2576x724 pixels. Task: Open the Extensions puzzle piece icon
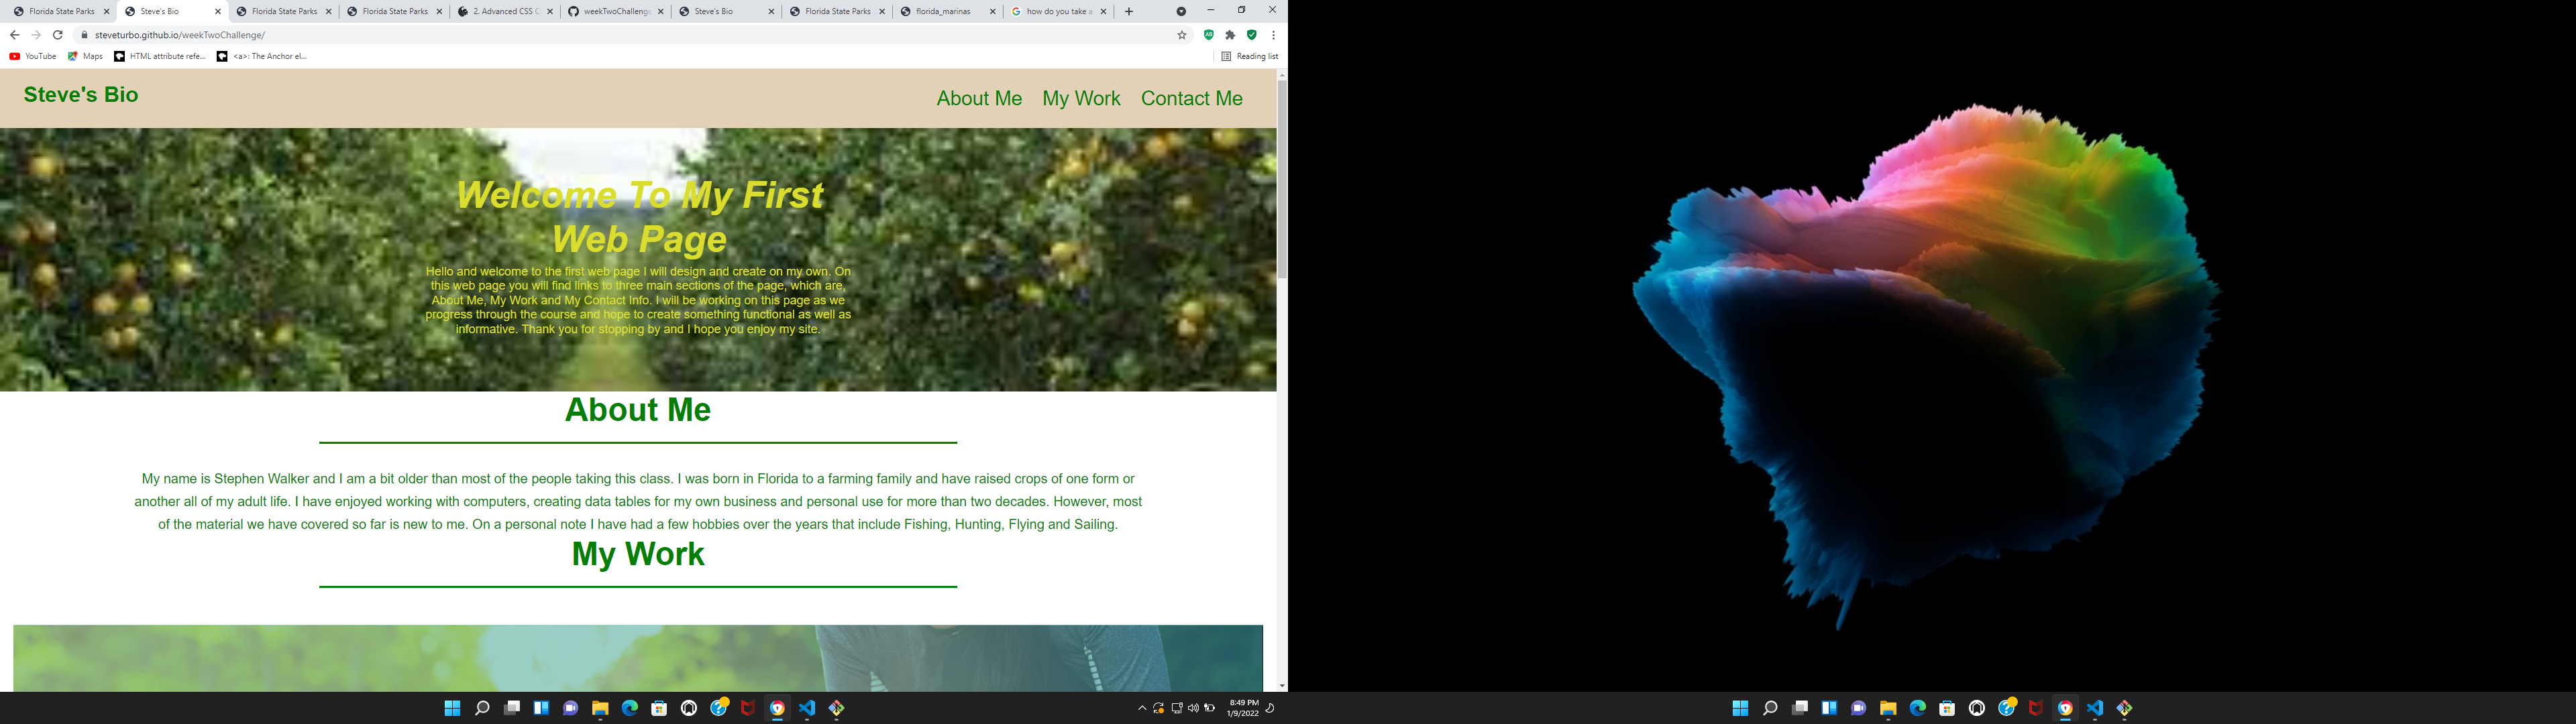[1230, 35]
